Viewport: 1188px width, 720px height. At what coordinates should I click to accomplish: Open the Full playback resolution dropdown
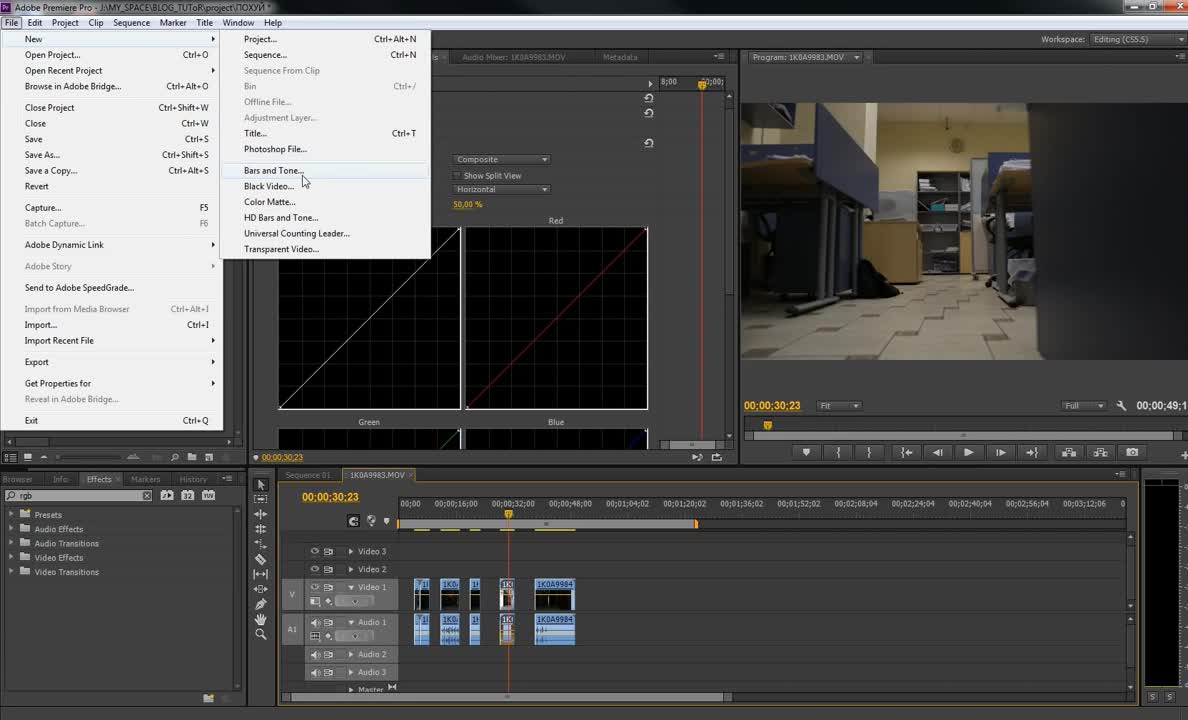pos(1083,406)
